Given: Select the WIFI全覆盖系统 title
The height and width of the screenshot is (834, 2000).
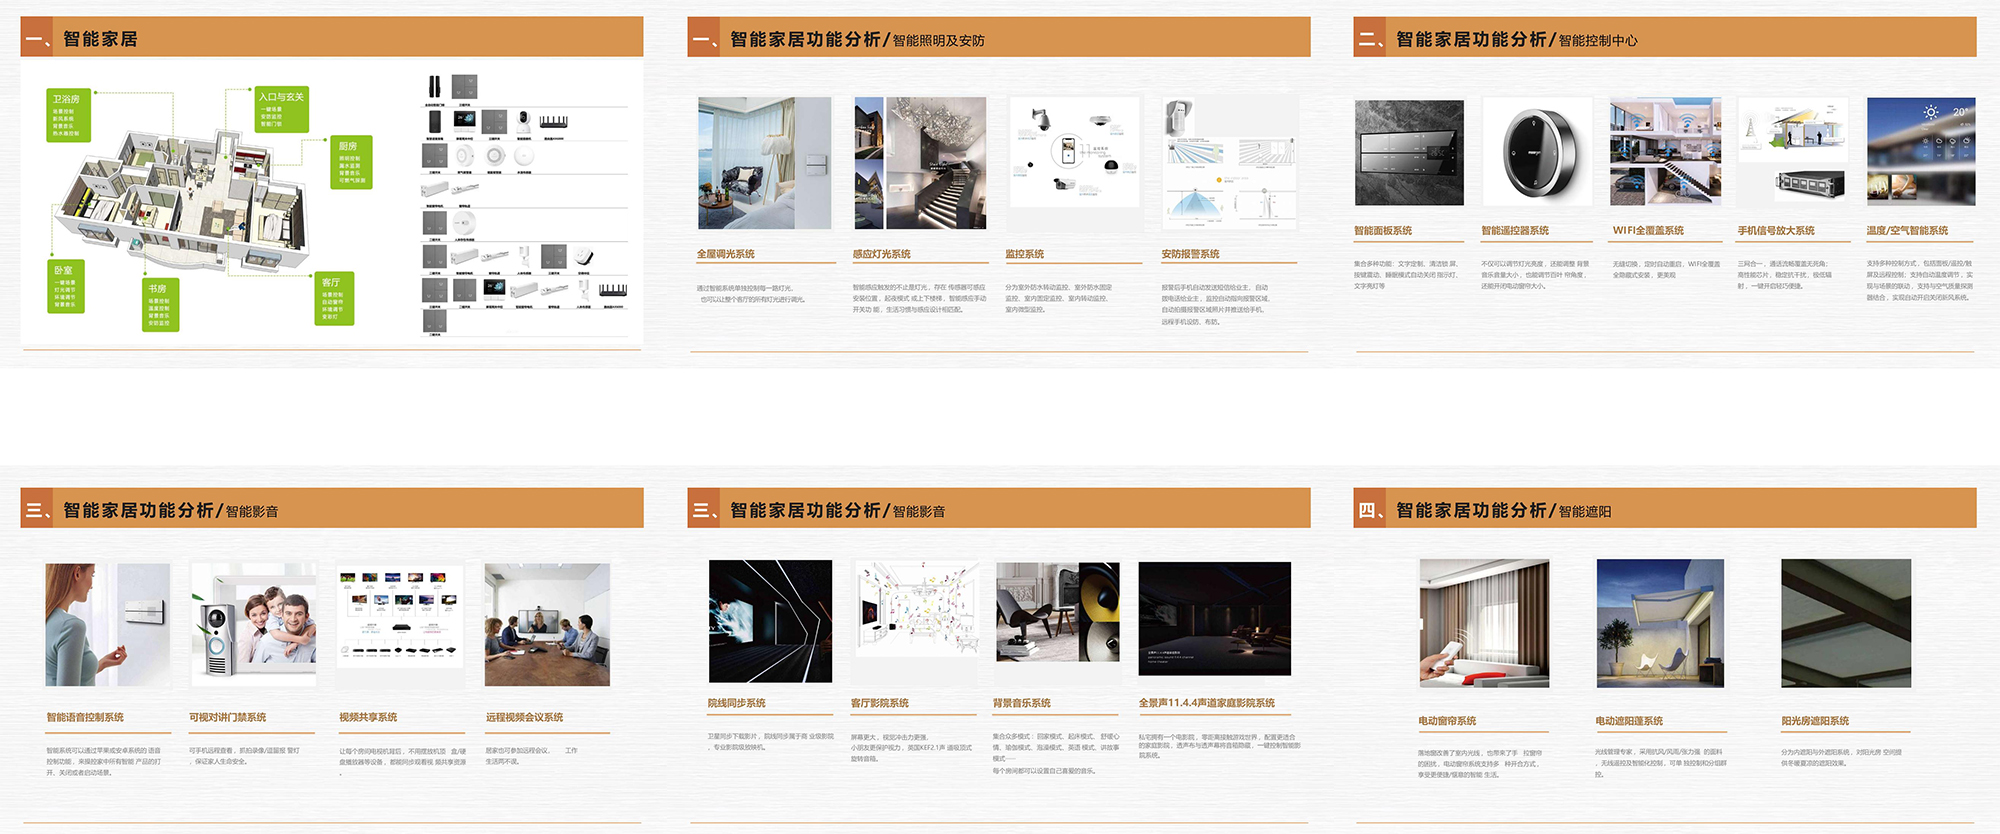Looking at the screenshot, I should 1648,231.
